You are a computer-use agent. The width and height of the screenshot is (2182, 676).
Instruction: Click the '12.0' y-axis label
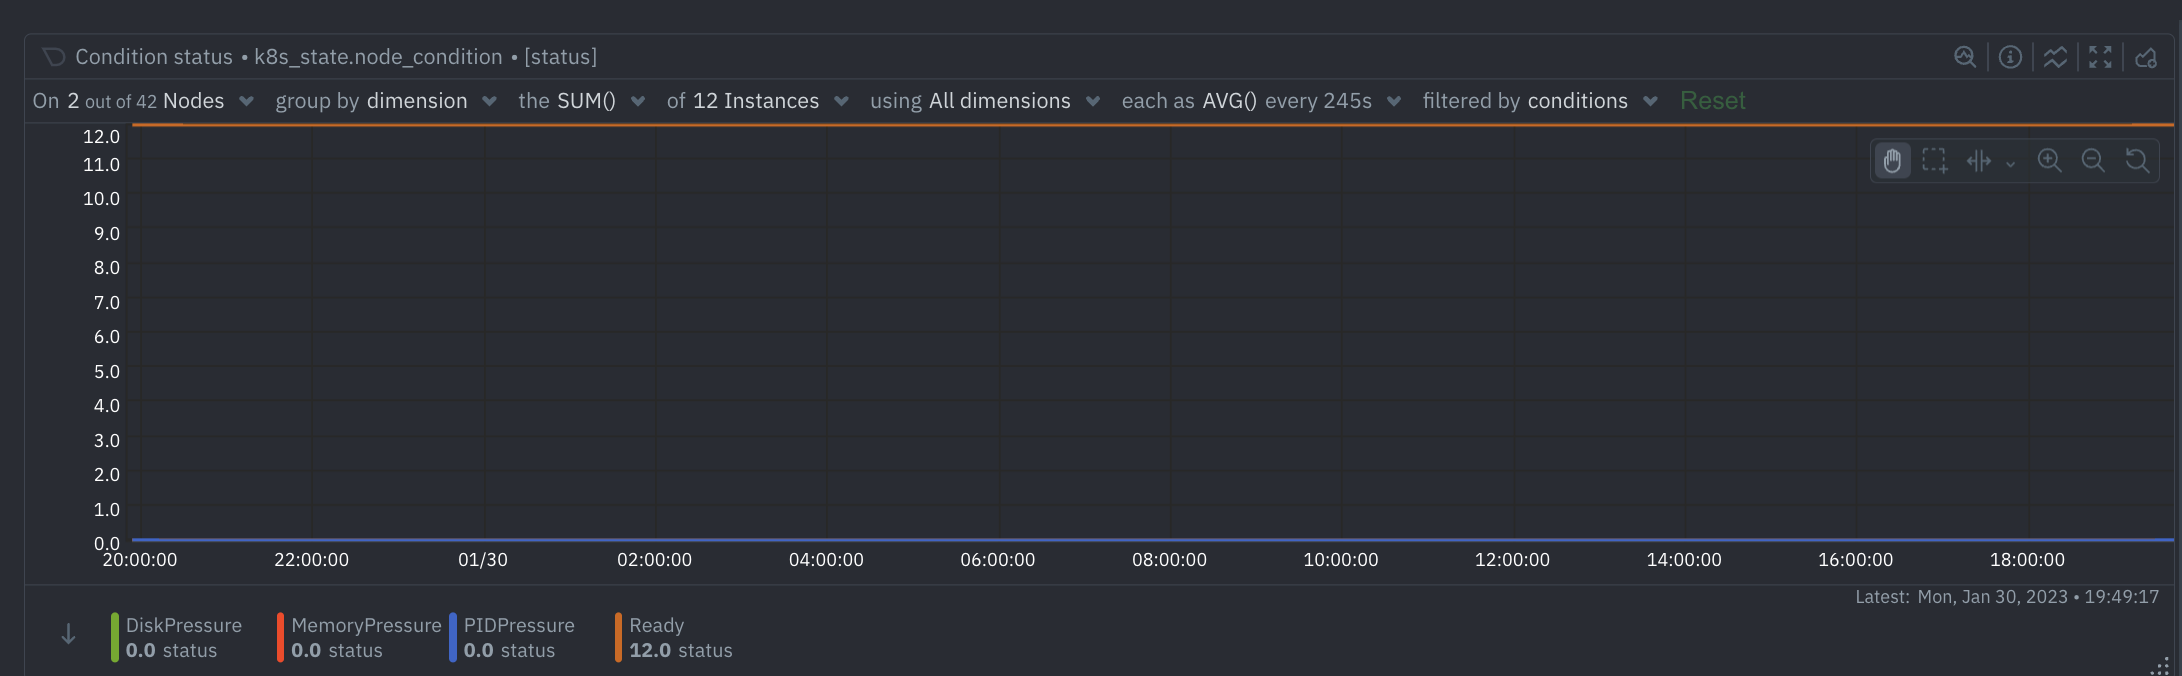[101, 137]
